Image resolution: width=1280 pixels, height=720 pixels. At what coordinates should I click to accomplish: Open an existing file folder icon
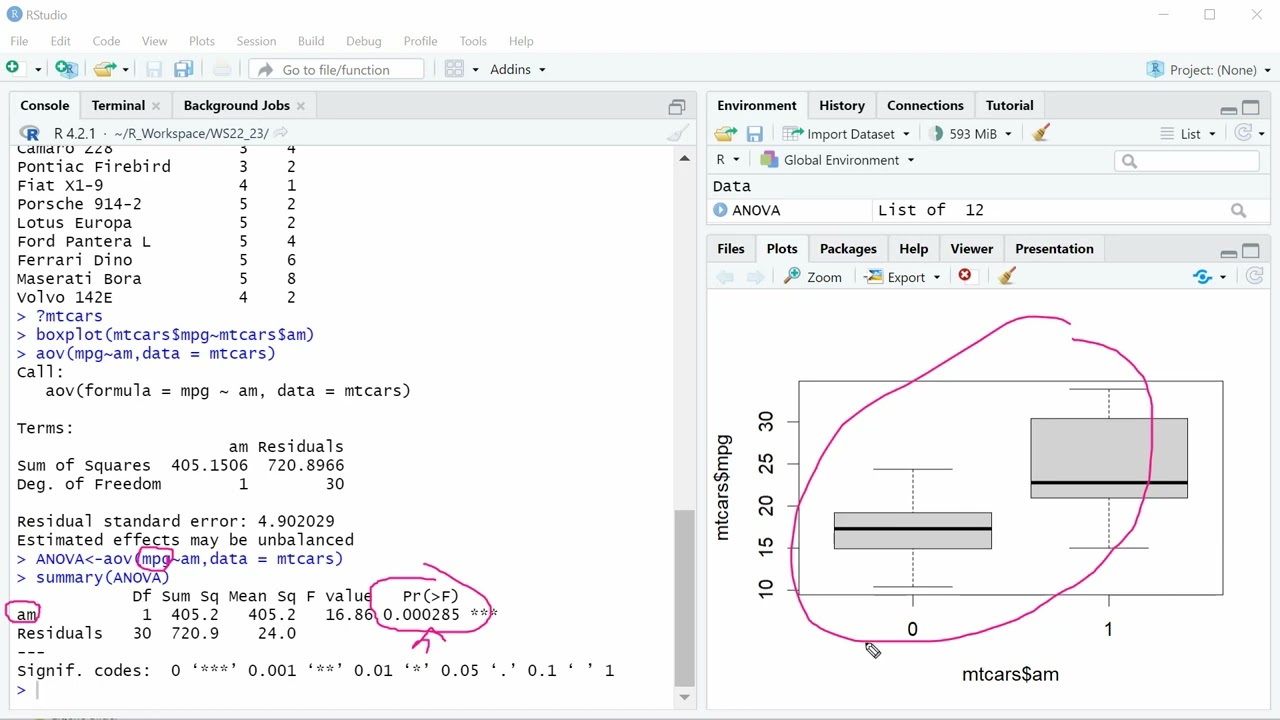pos(104,69)
